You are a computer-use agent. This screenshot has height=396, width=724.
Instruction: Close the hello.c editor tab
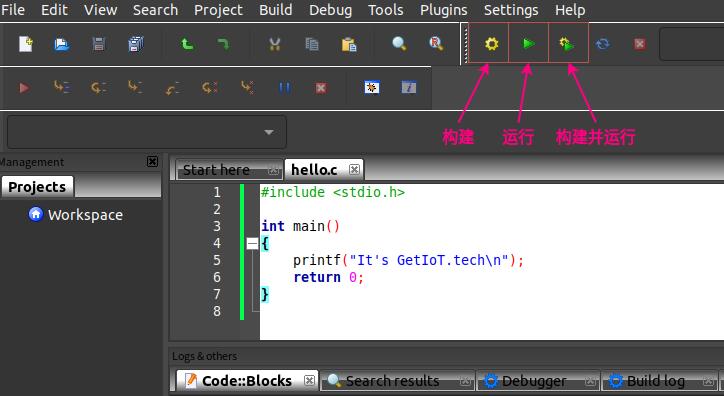(x=354, y=169)
